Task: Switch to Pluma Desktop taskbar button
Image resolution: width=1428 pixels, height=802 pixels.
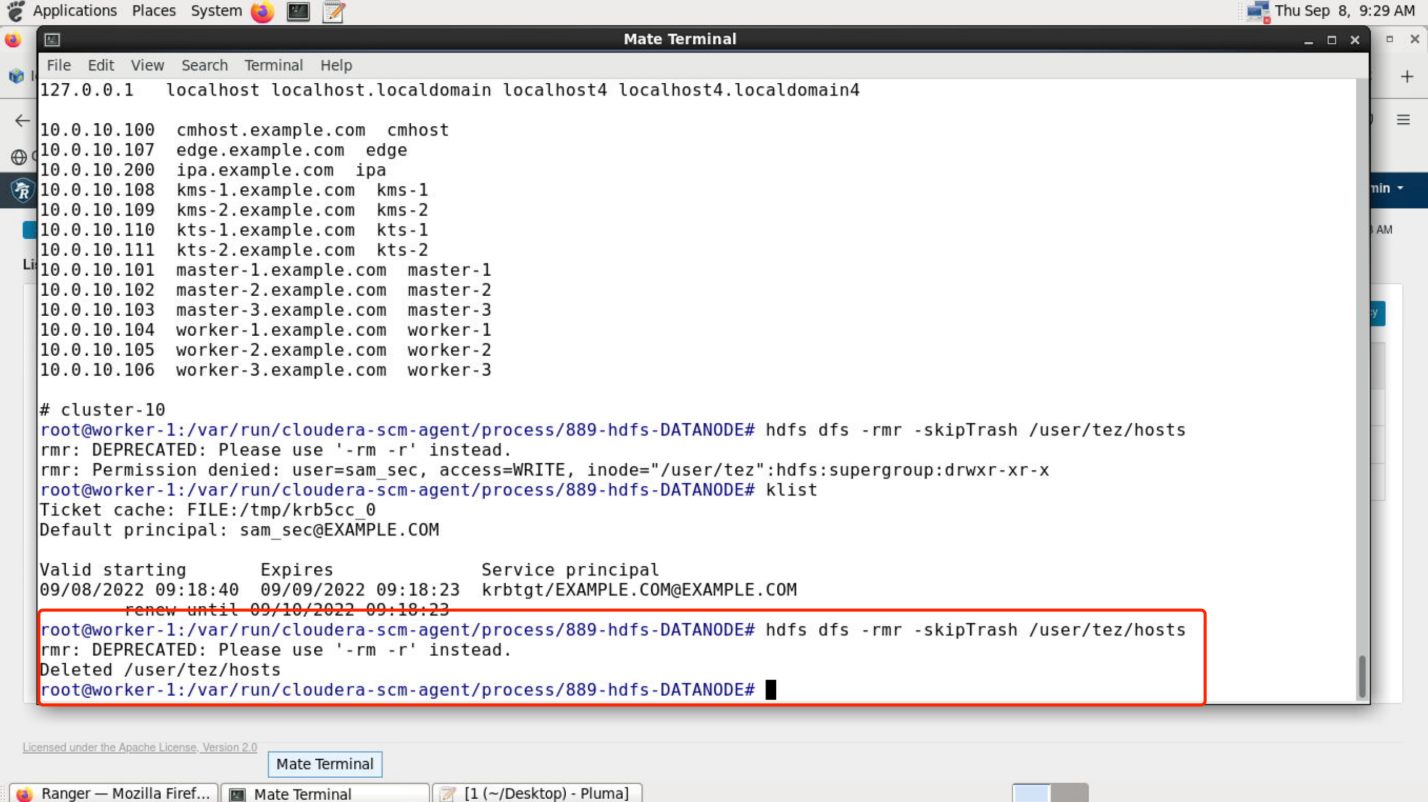Action: click(x=537, y=793)
